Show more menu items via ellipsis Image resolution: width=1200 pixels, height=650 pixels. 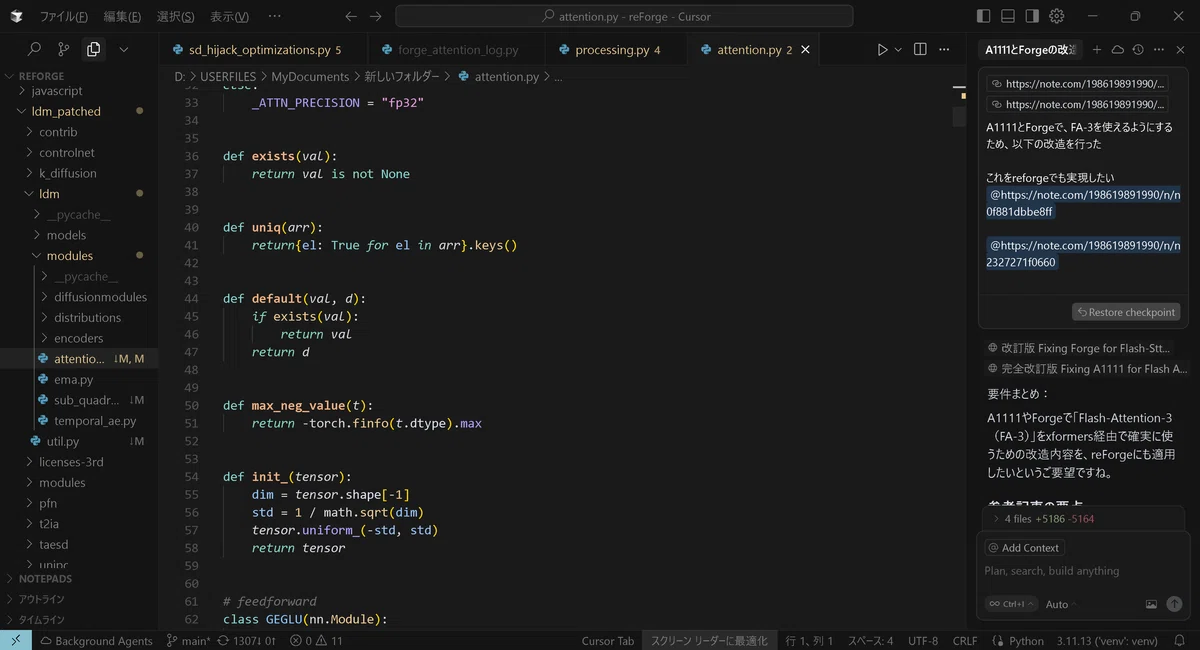point(275,16)
